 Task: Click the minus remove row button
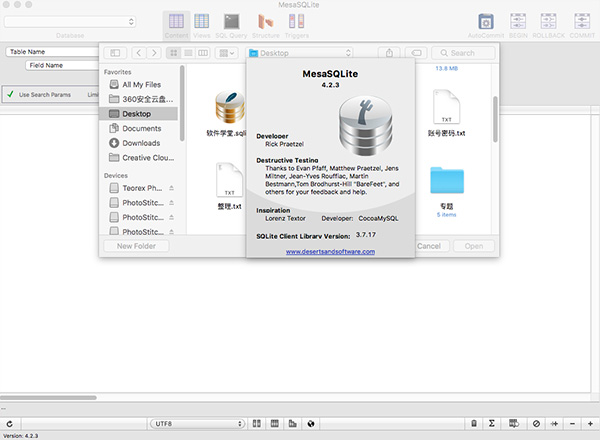click(x=572, y=424)
